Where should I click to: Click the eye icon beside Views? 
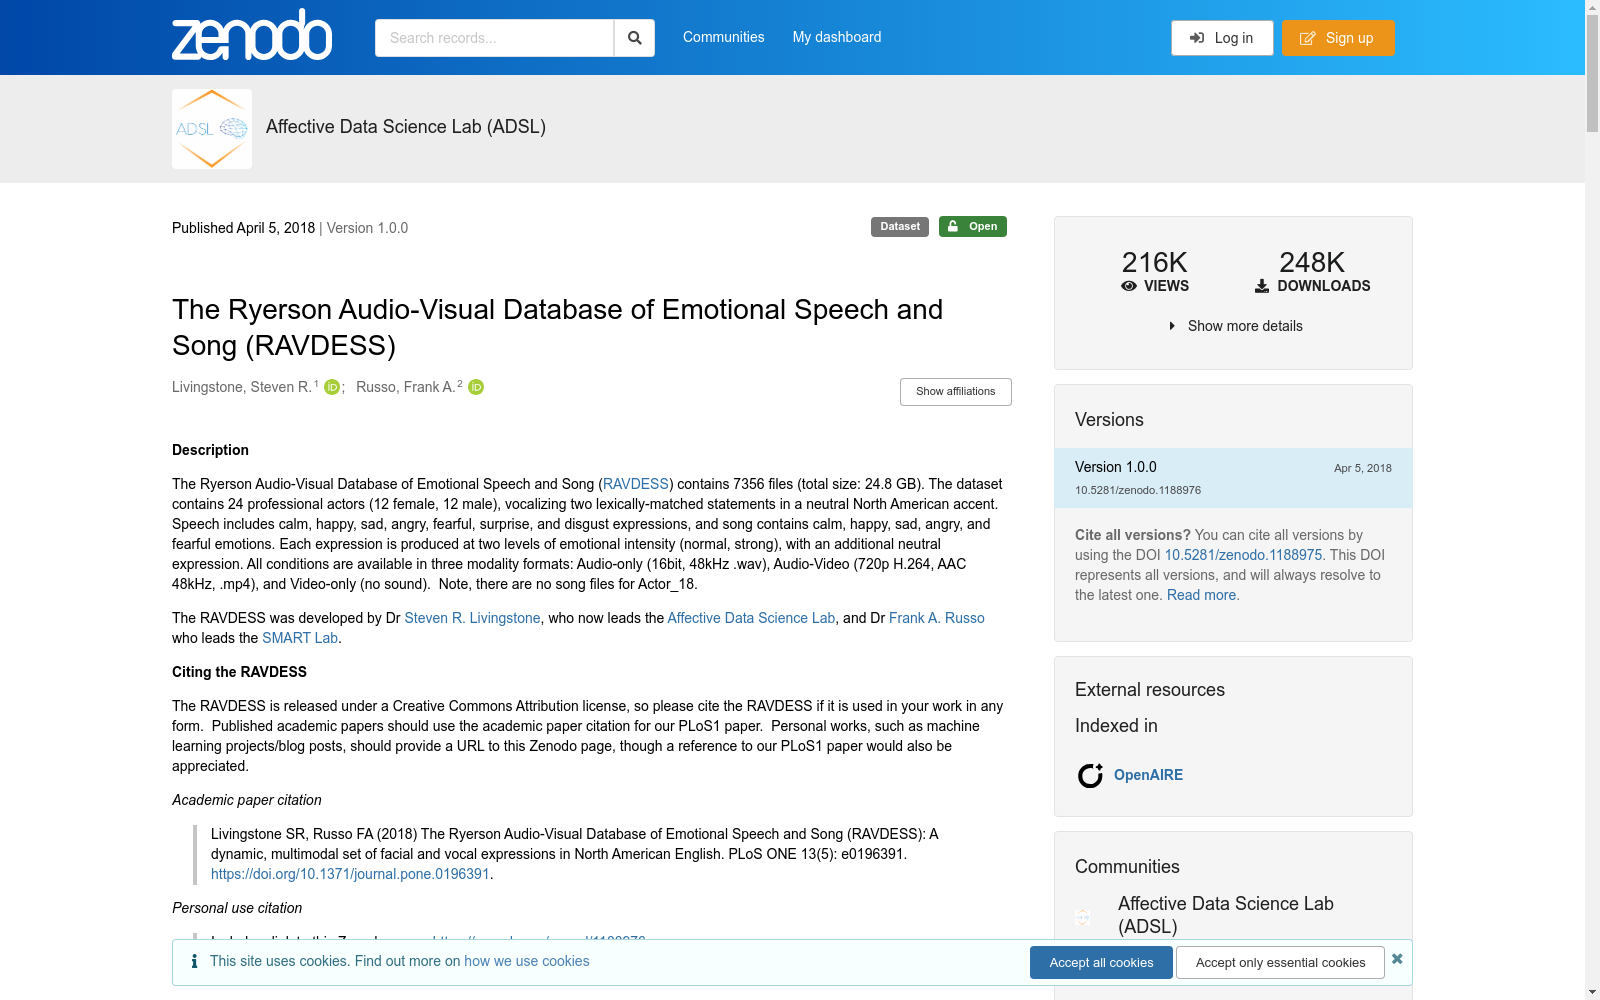click(1129, 286)
